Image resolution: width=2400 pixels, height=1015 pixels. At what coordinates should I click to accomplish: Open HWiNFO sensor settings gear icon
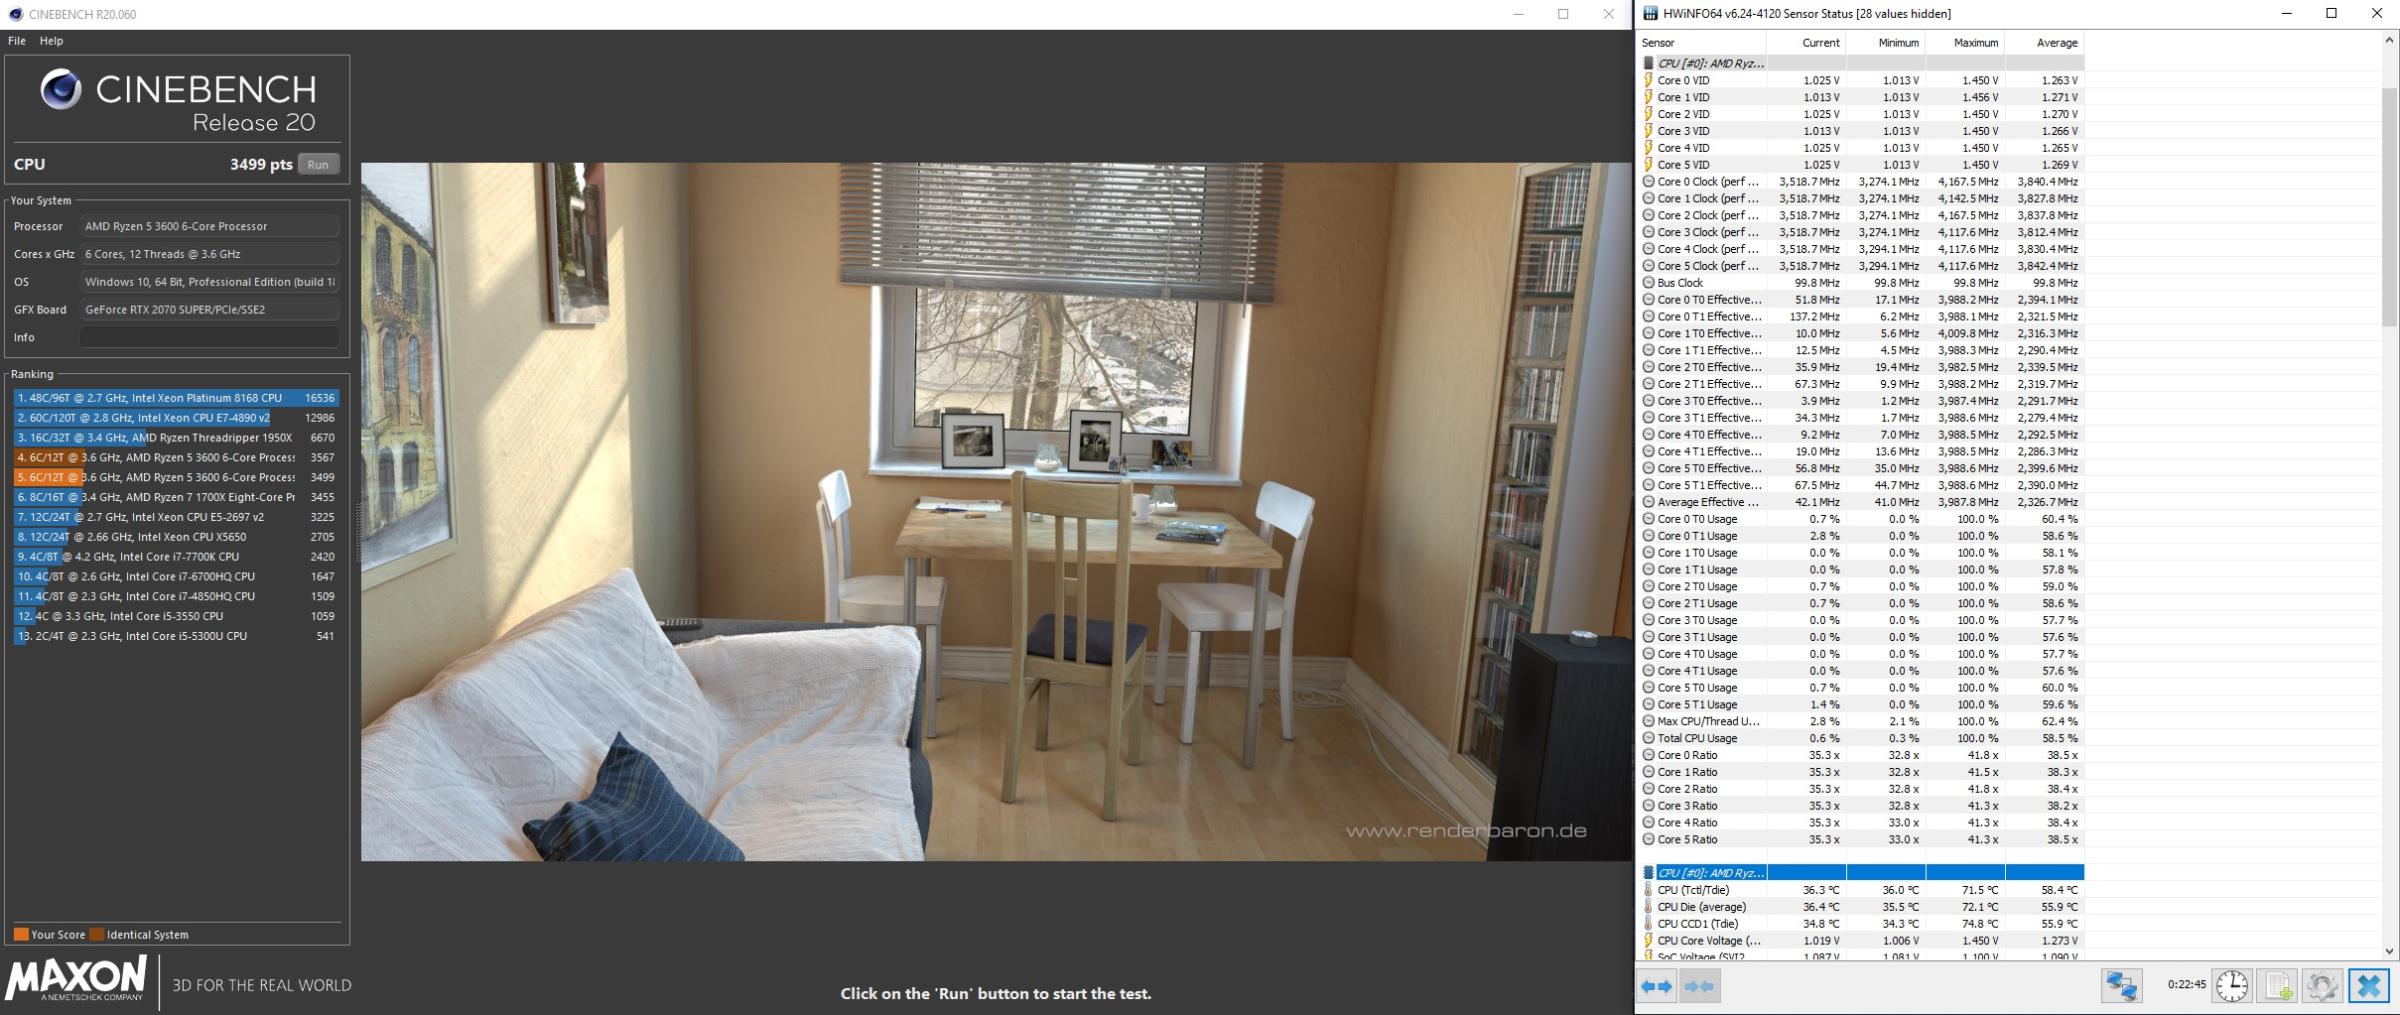coord(2322,986)
